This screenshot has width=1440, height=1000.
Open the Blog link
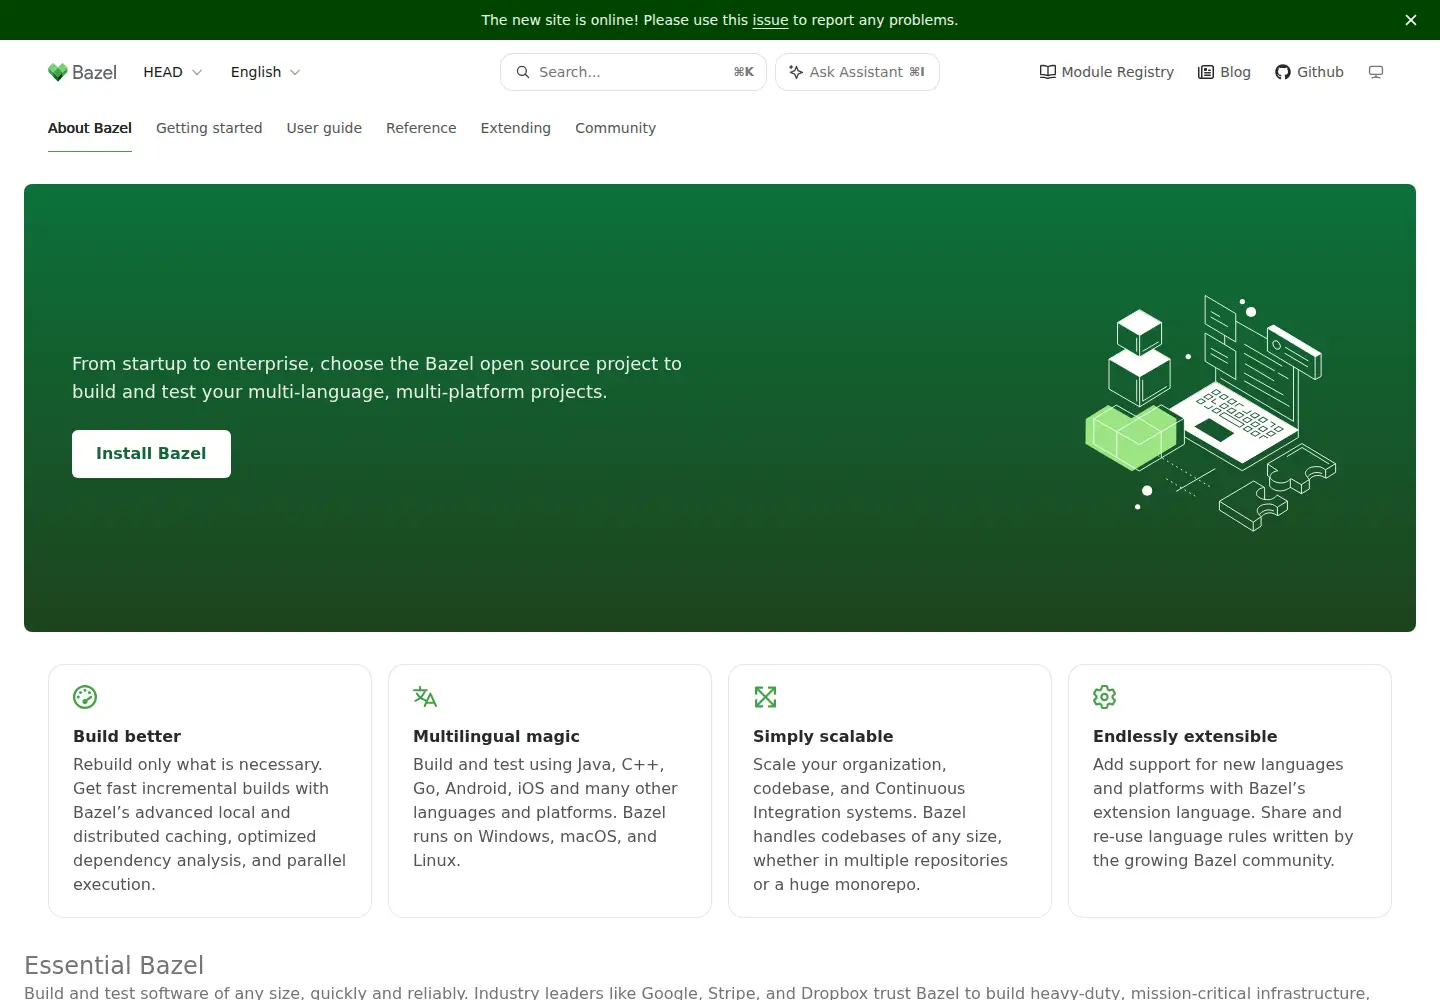coord(1224,72)
